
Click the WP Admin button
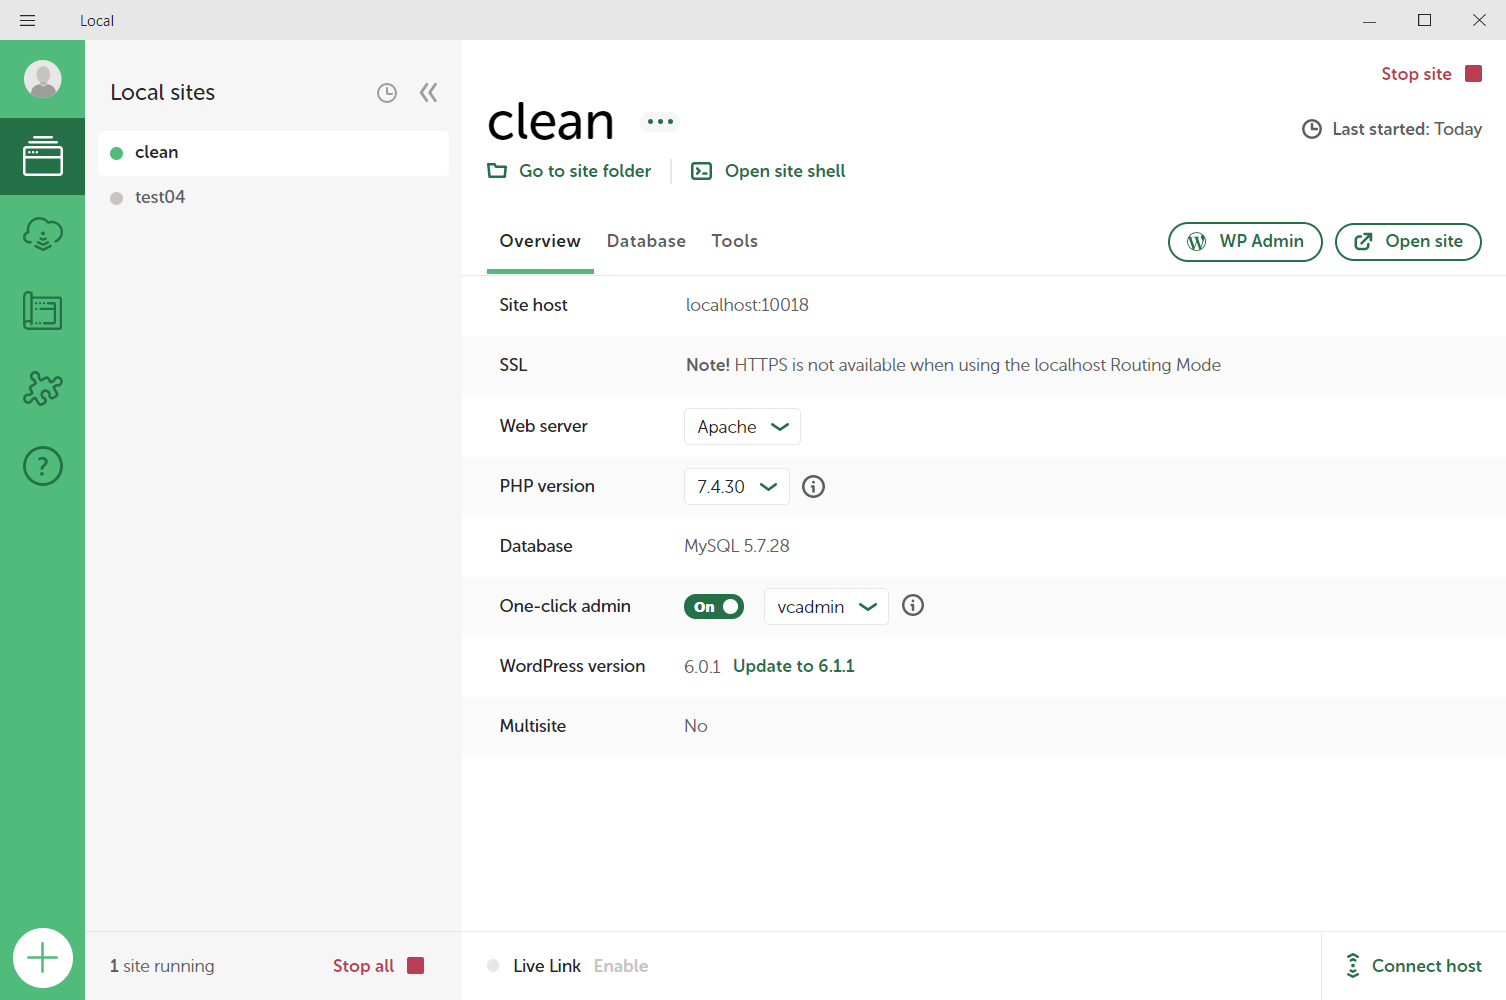coord(1245,242)
